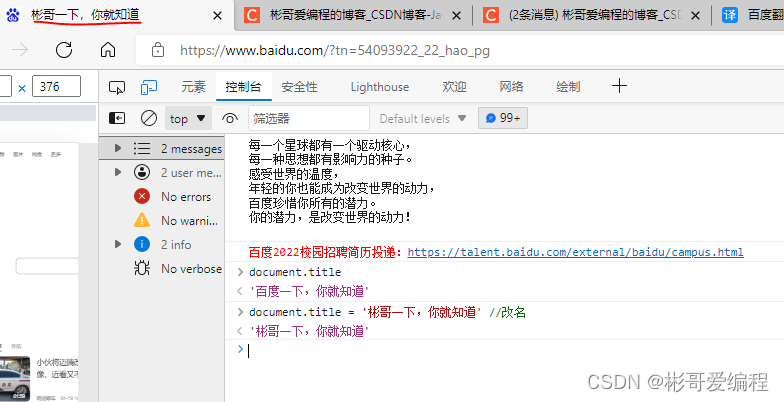The image size is (784, 402).
Task: Open the Lighthouse tab
Action: tap(380, 87)
